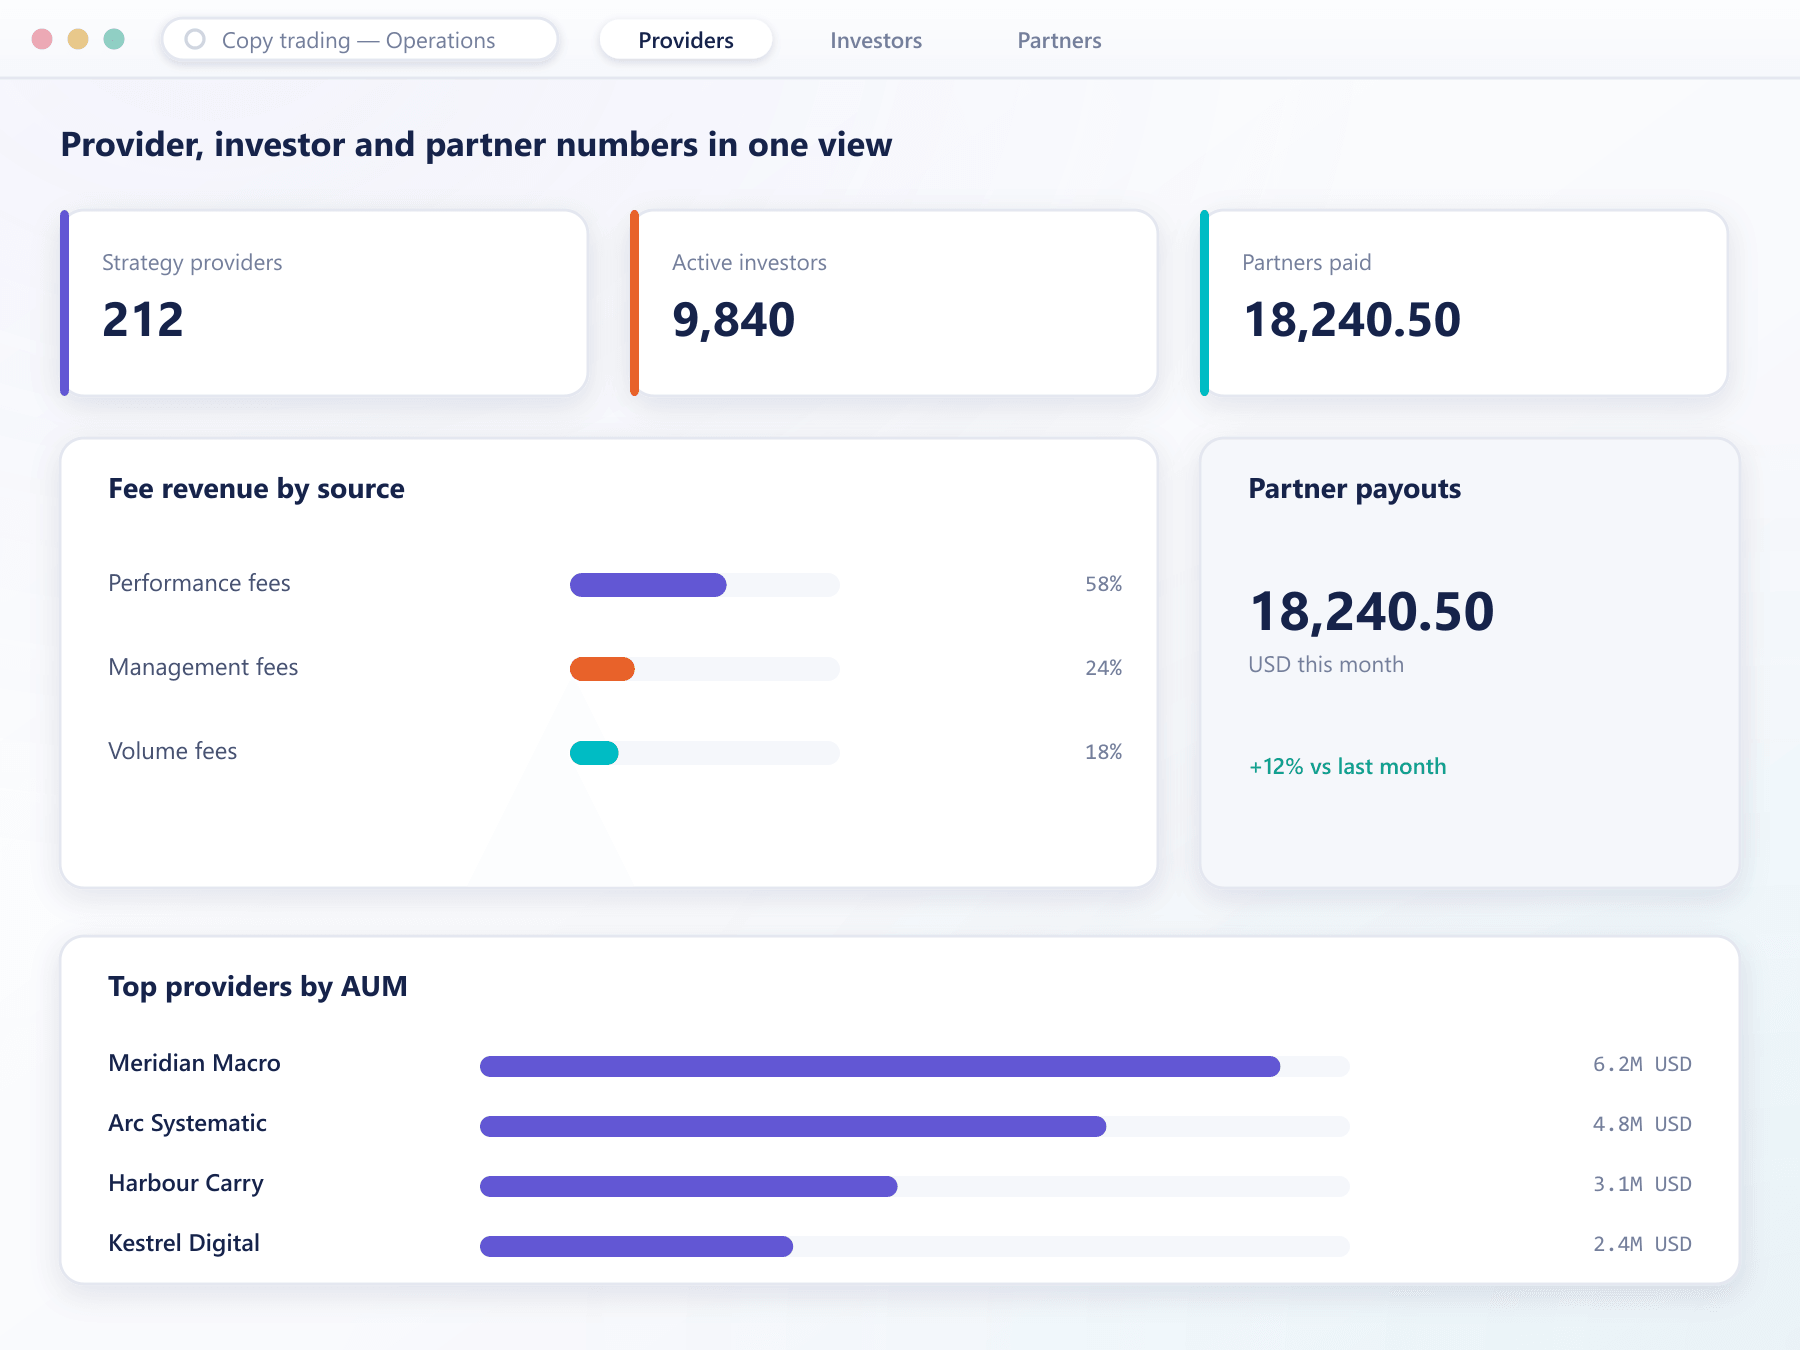Click the red window close dot
Viewport: 1800px width, 1350px height.
pos(42,39)
